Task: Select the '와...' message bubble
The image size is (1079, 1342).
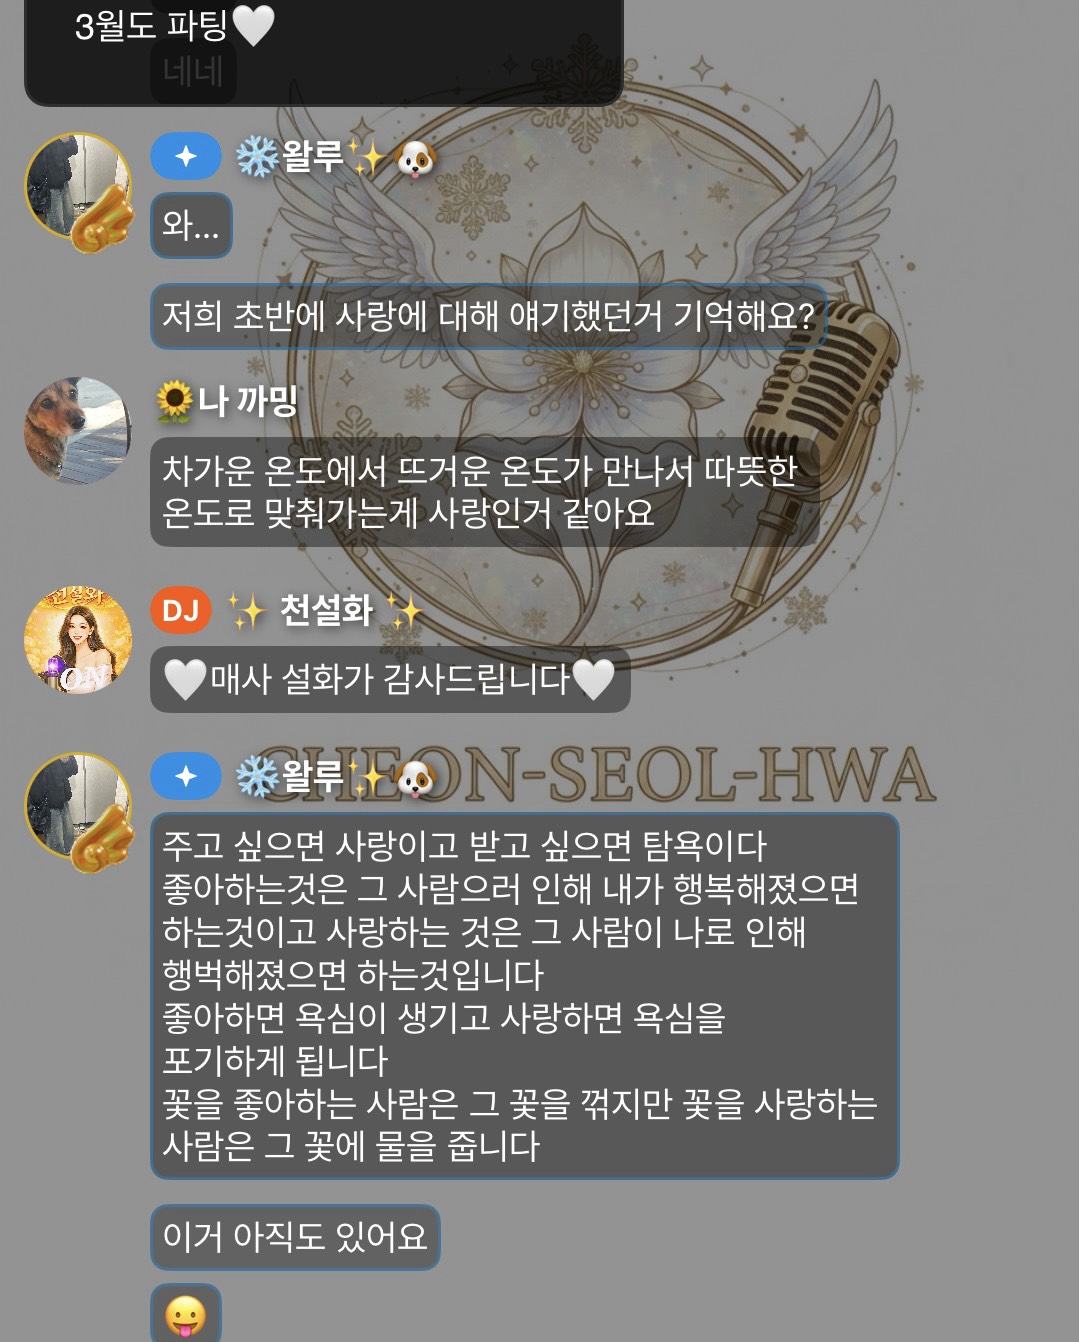Action: click(191, 225)
